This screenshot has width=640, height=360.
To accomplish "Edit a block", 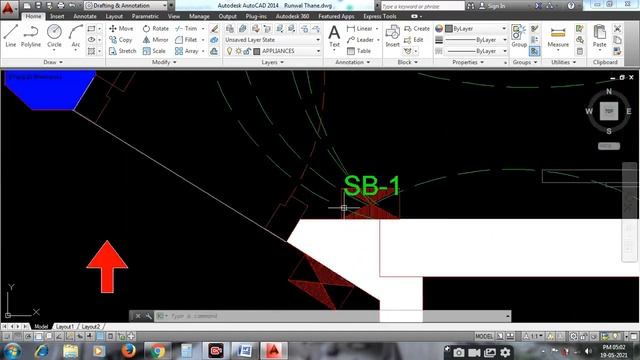I will (413, 40).
